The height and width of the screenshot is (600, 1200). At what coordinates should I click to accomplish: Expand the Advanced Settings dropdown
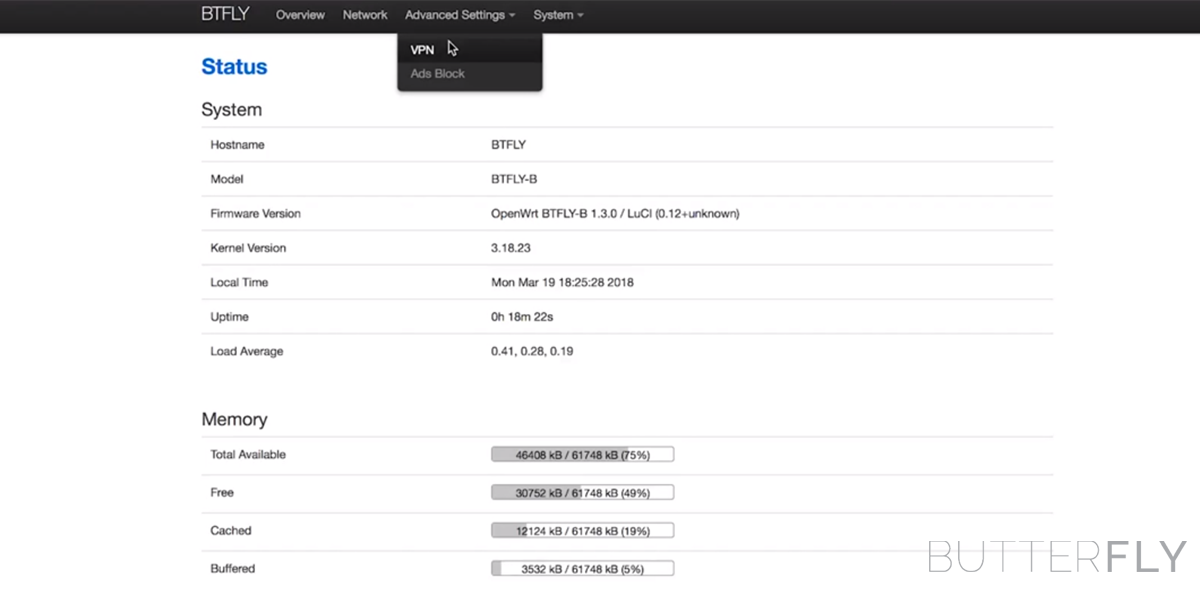460,15
